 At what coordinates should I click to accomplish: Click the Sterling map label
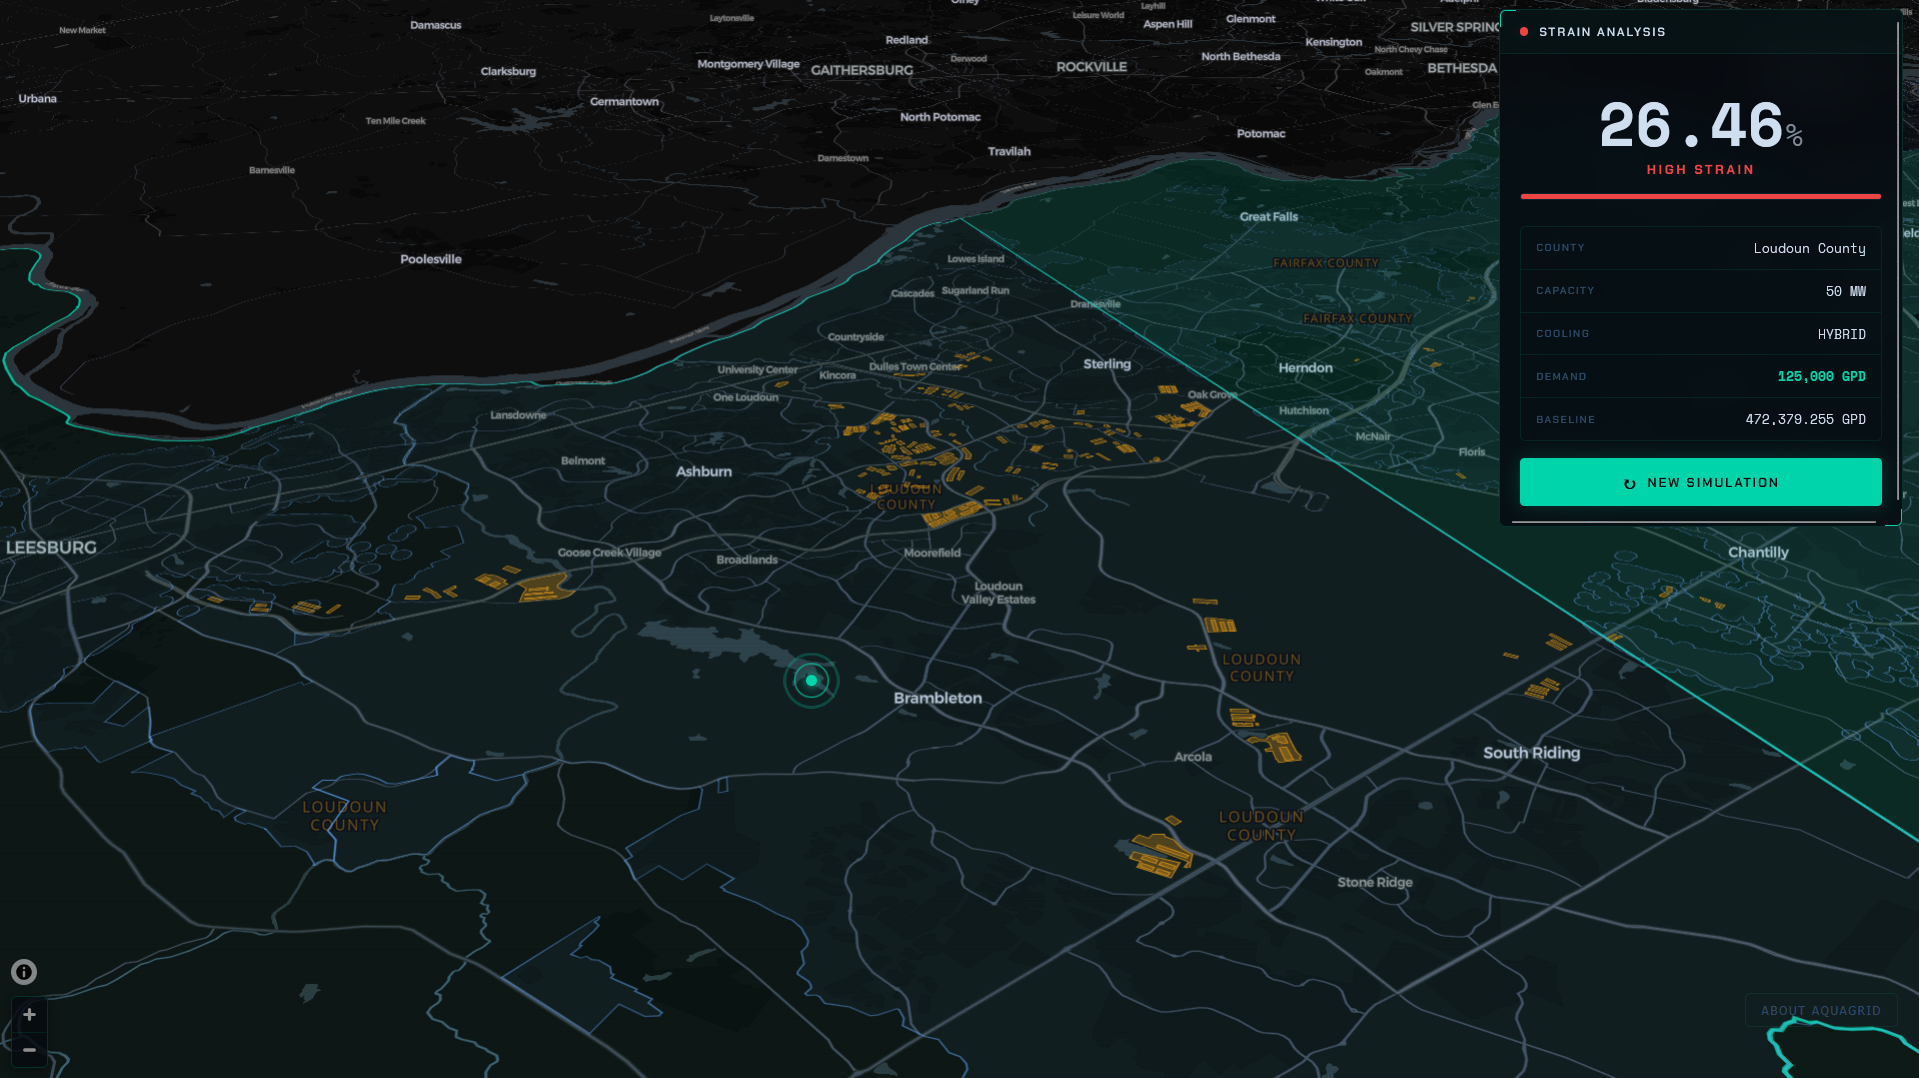pos(1107,364)
